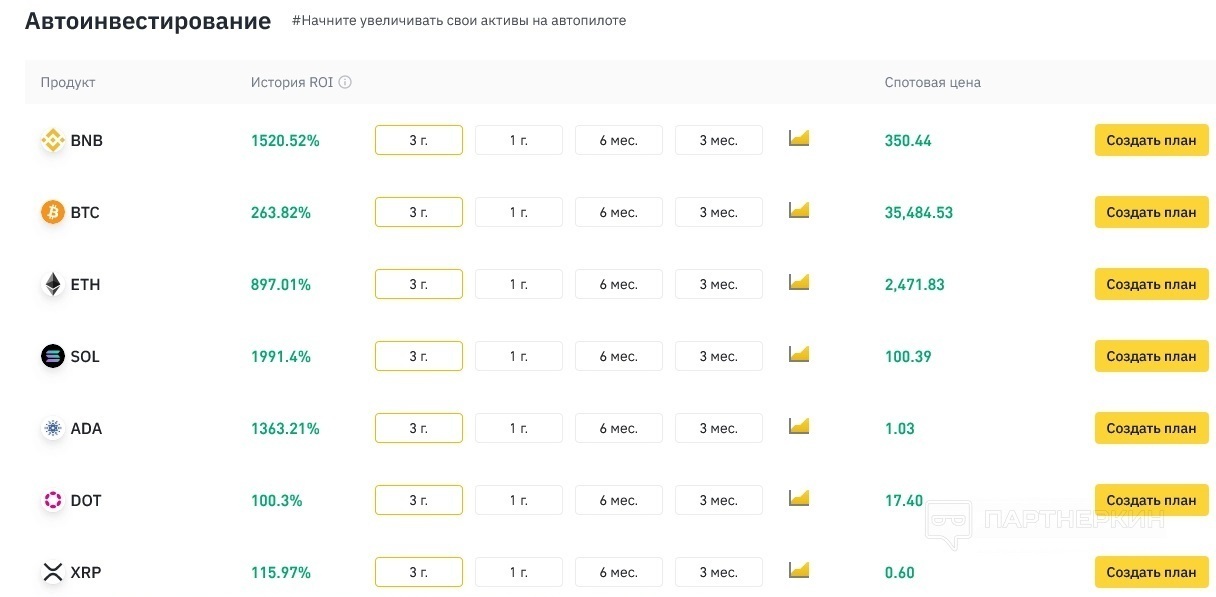Click the BNB coin icon
Viewport: 1216px width, 597px height.
tap(52, 141)
